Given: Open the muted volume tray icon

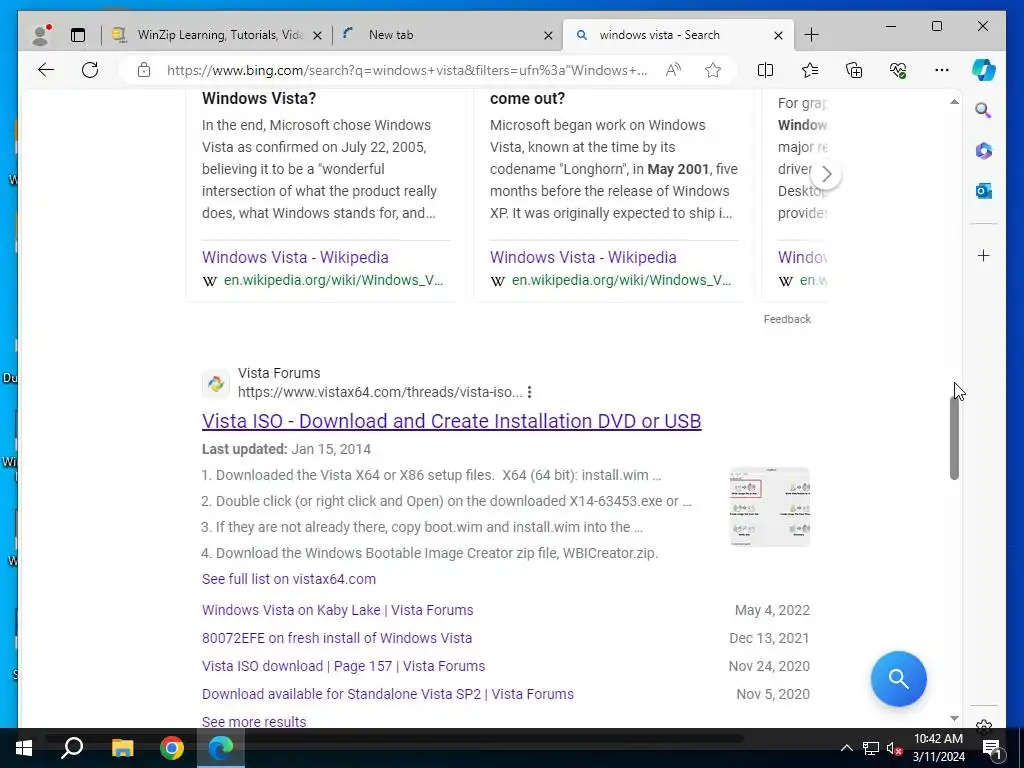Looking at the screenshot, I should pyautogui.click(x=894, y=748).
